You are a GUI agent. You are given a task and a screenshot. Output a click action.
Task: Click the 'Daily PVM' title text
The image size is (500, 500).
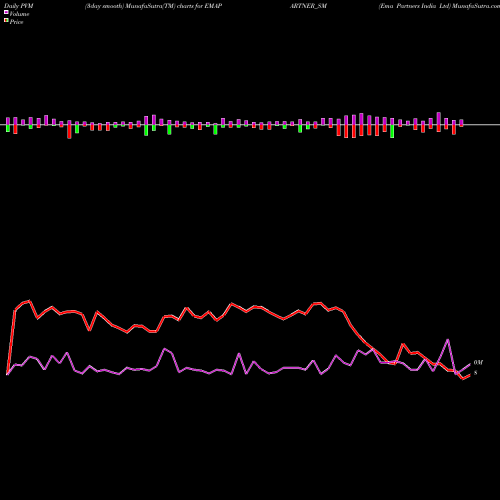(x=19, y=6)
